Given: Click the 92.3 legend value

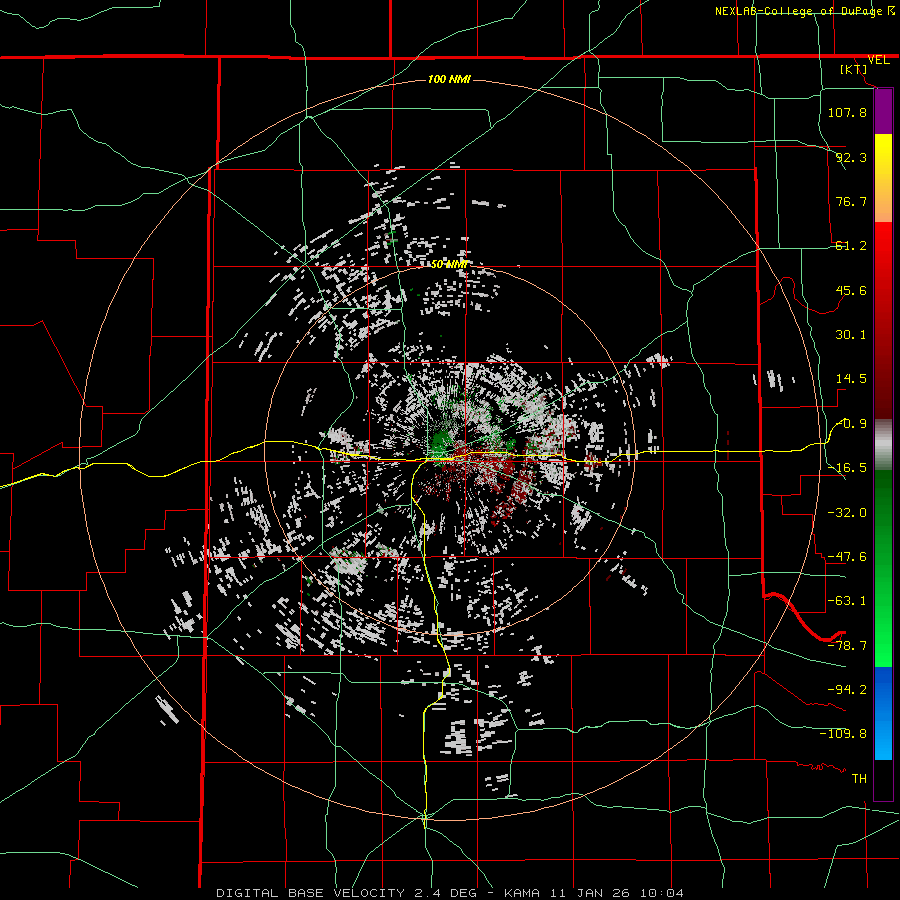Looking at the screenshot, I should click(x=851, y=157).
